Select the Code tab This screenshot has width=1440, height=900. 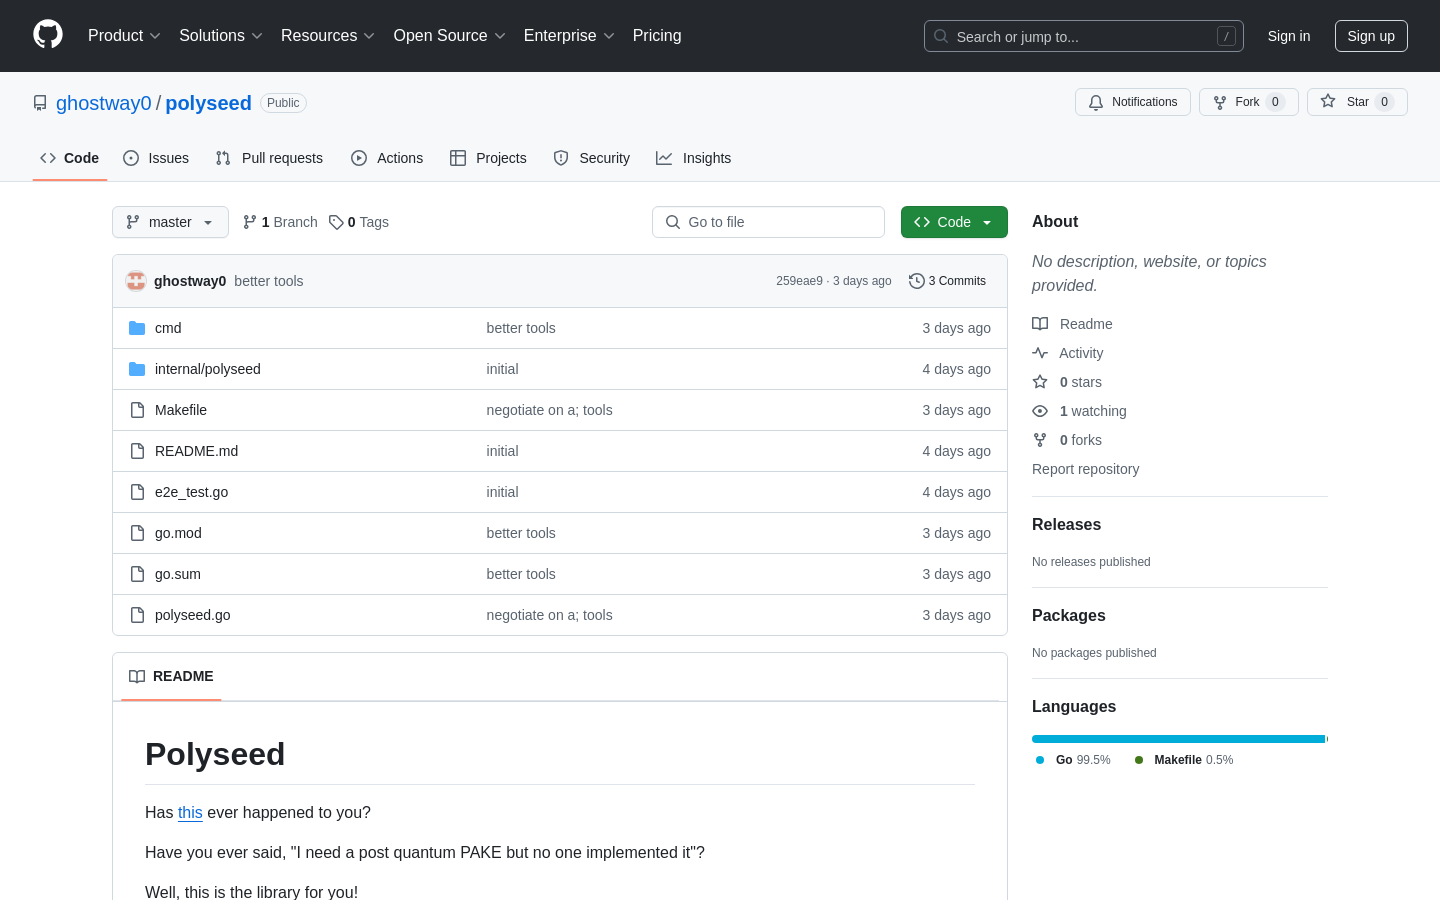70,158
